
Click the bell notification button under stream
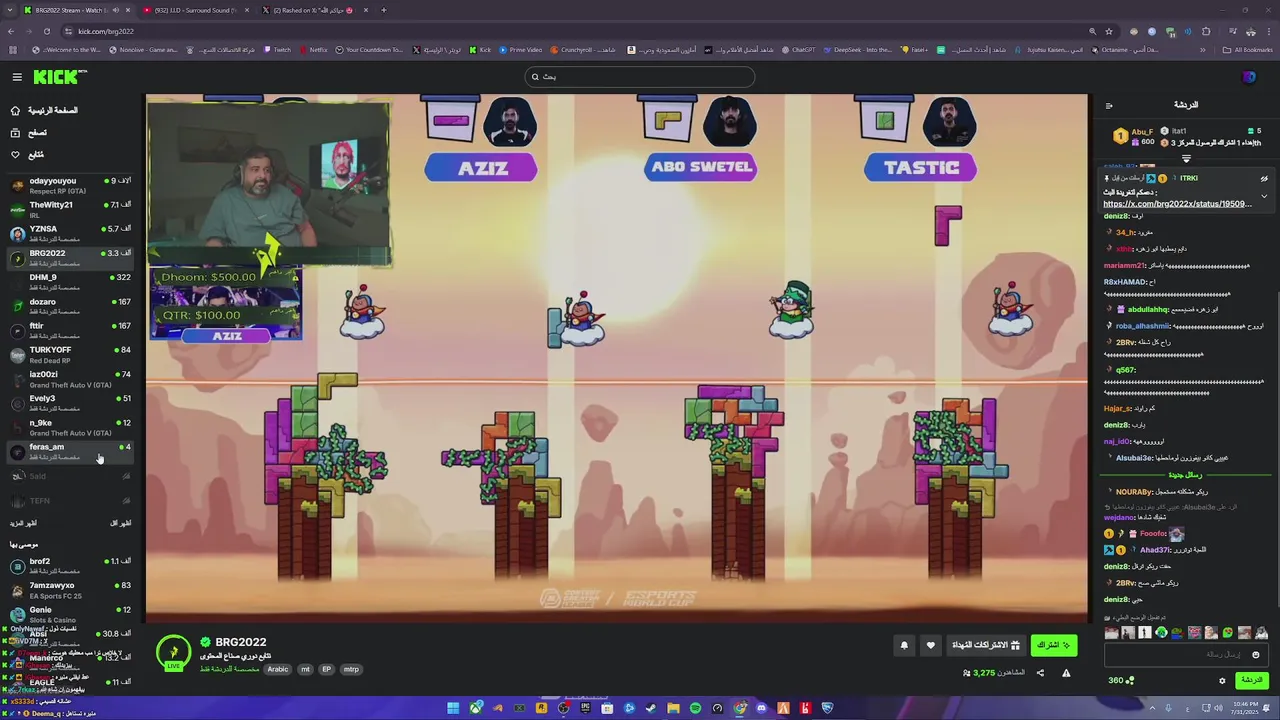904,645
